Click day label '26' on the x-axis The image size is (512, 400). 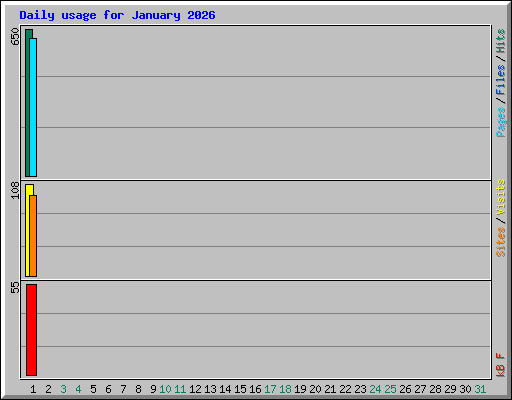(x=405, y=389)
